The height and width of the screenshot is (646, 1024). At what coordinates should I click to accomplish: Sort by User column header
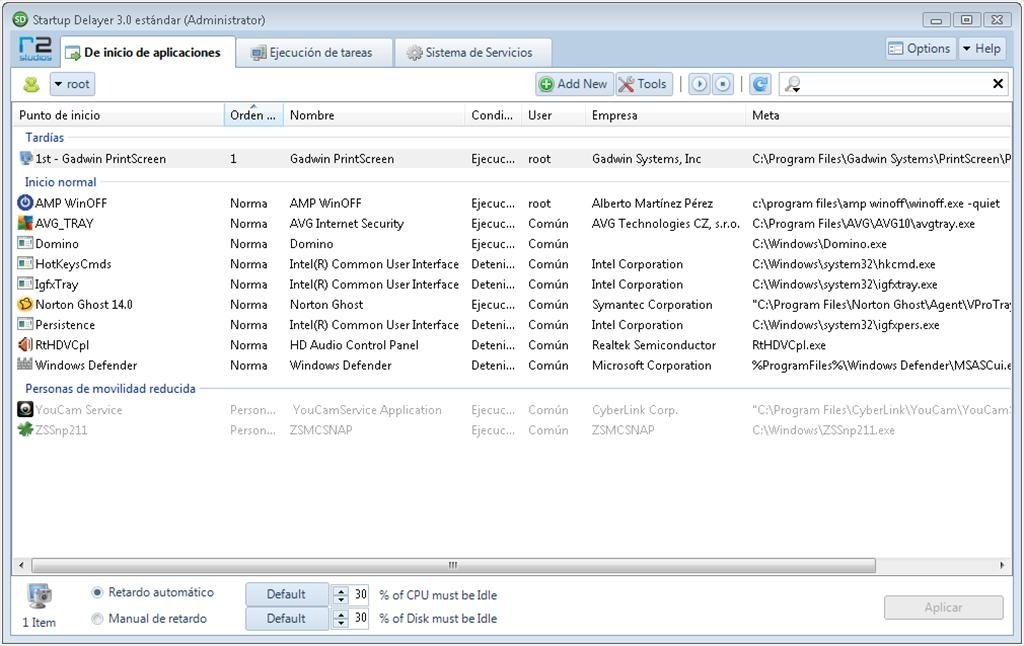[554, 115]
